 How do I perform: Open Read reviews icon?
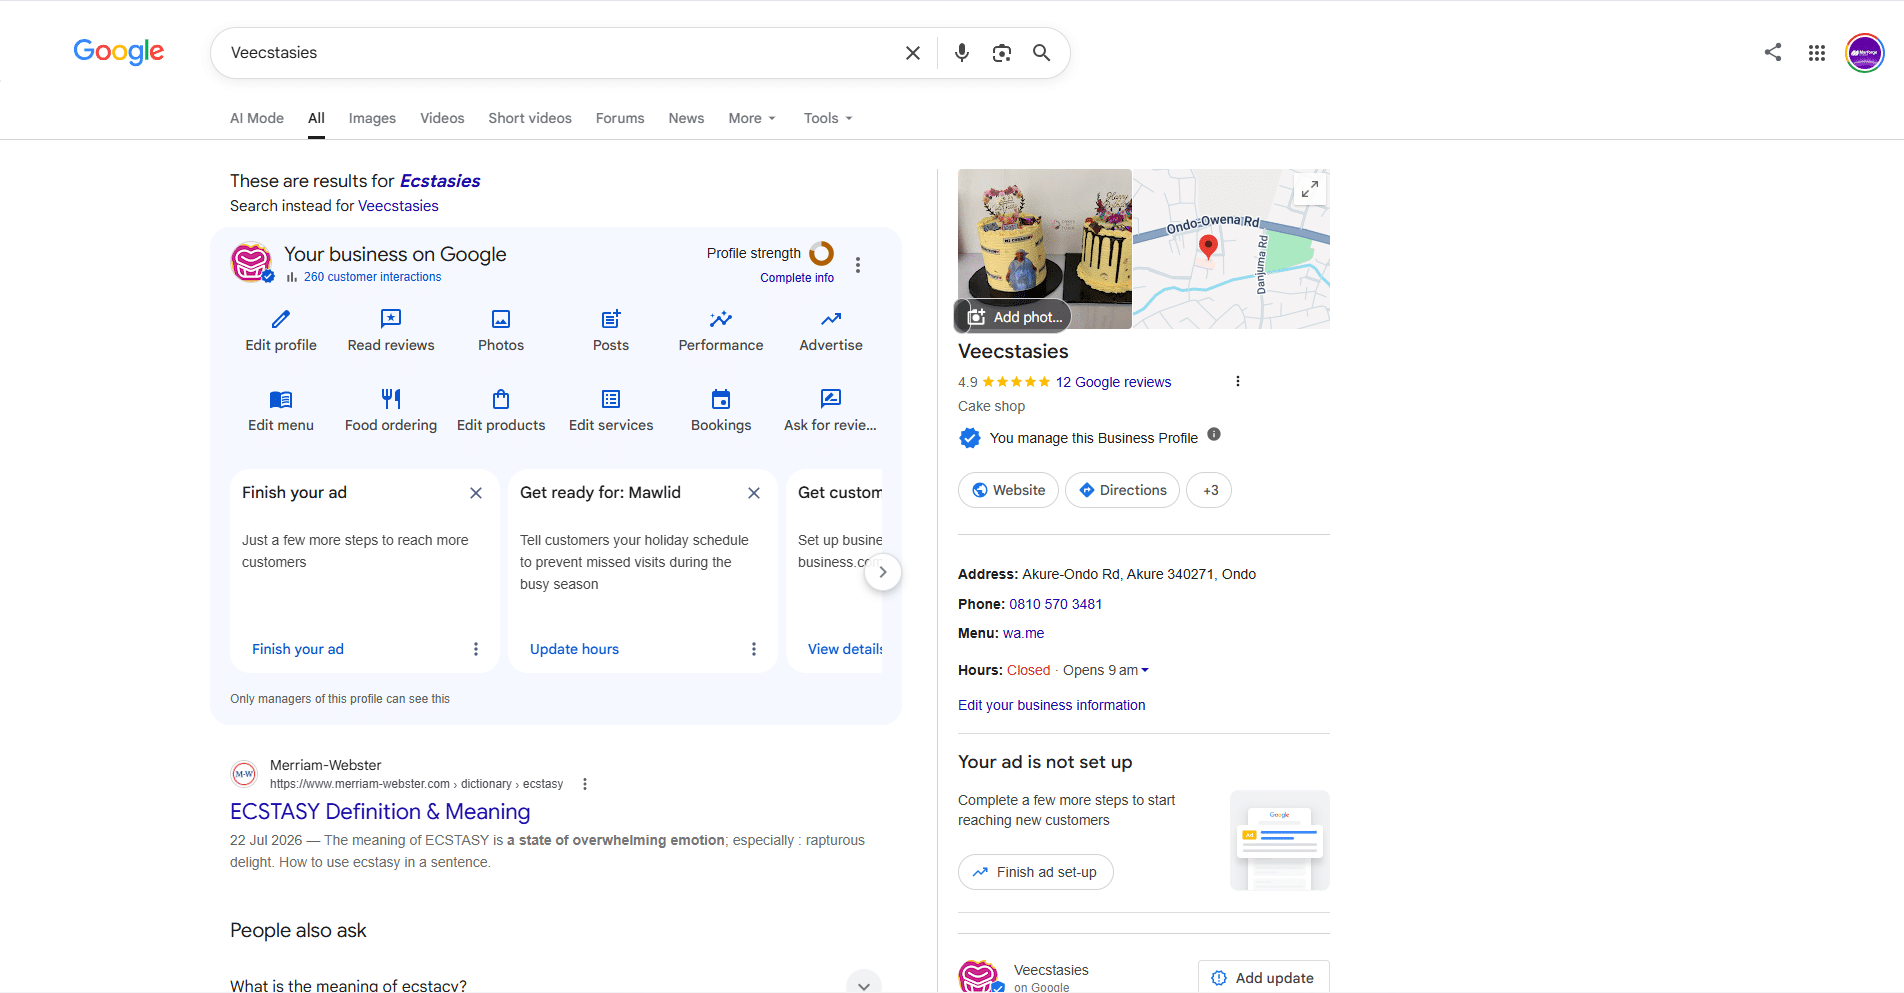coord(391,319)
